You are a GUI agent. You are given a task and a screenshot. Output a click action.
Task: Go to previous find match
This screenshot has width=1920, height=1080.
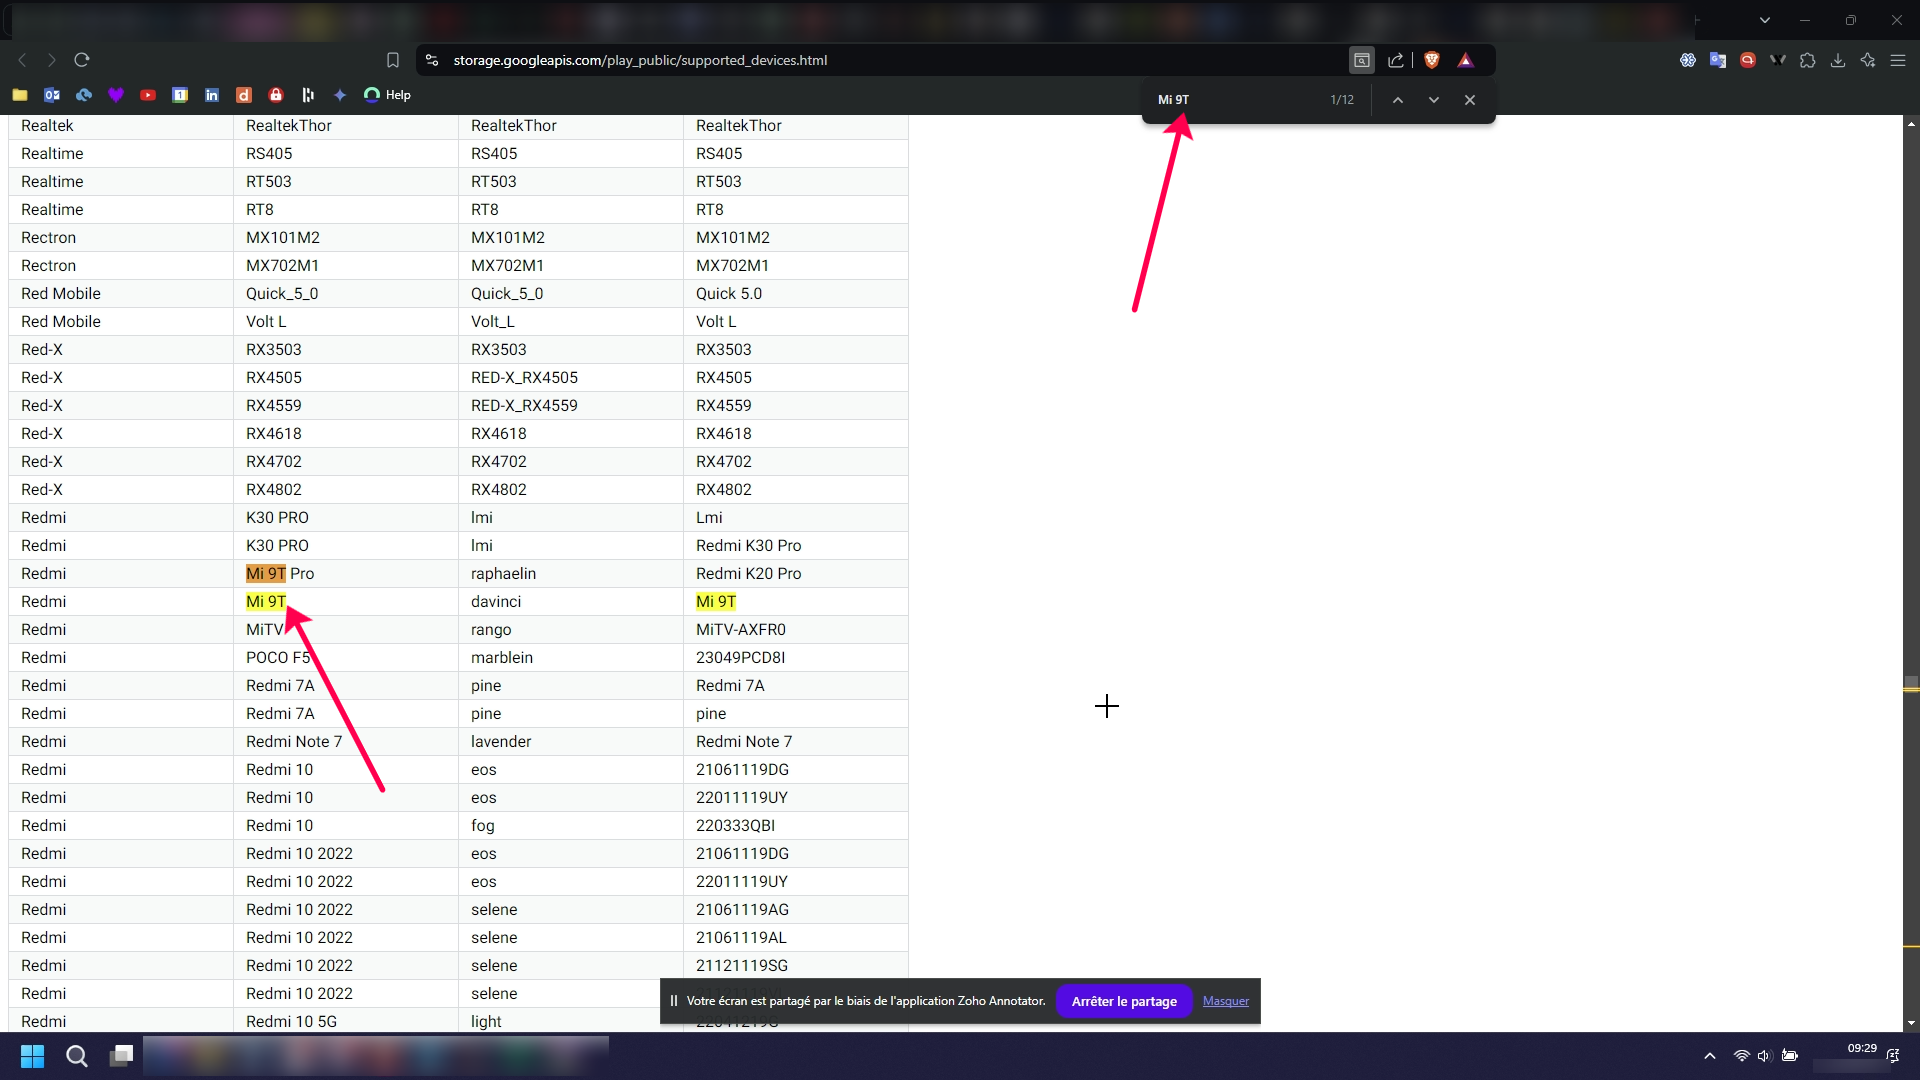(x=1398, y=100)
